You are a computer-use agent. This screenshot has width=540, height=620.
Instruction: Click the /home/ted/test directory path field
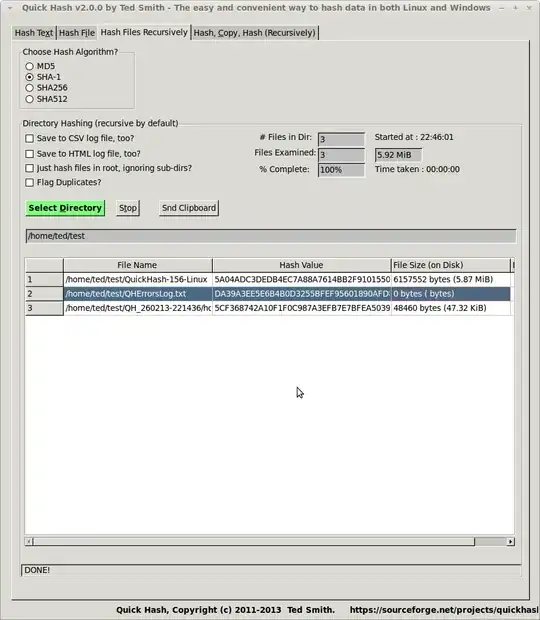[271, 236]
